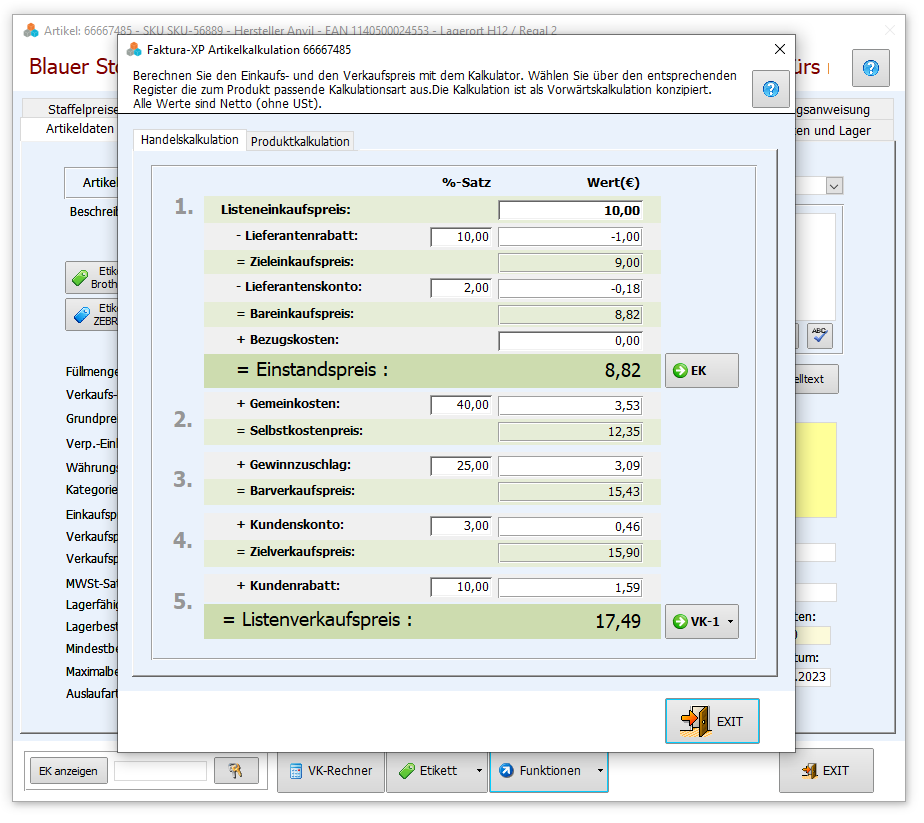Image resolution: width=924 pixels, height=823 pixels.
Task: Click the Listeneinkaufspreis value field
Action: [570, 210]
